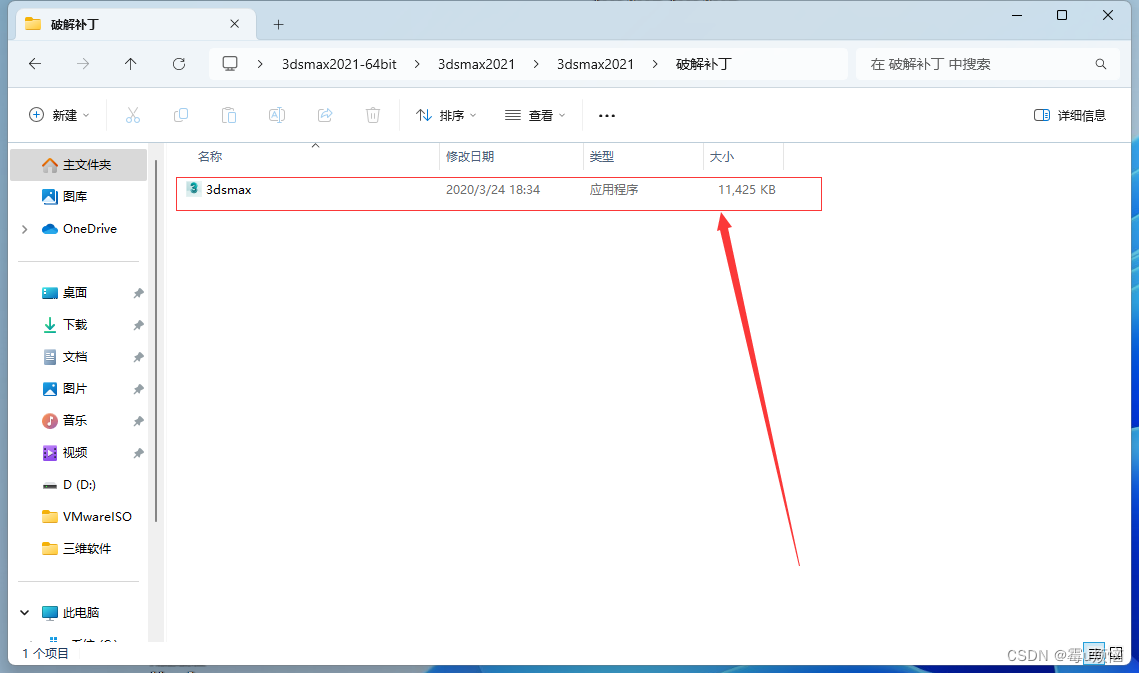1139x673 pixels.
Task: Click the Rename icon in toolbar
Action: tap(277, 115)
